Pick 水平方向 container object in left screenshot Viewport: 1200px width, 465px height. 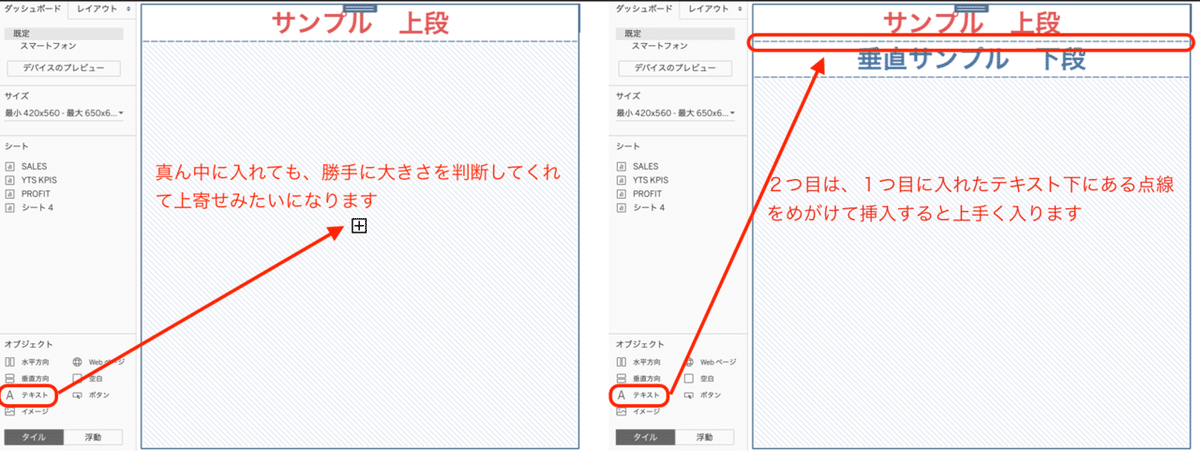(27, 362)
